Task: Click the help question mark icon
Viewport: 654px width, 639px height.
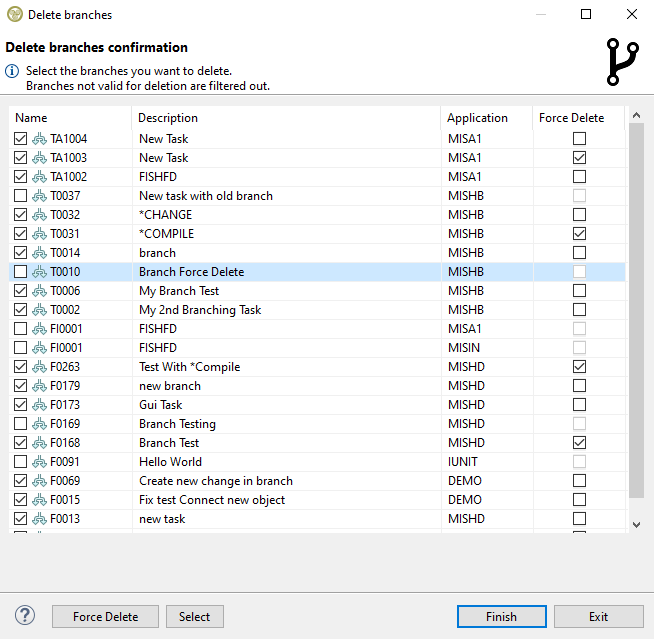Action: coord(26,616)
